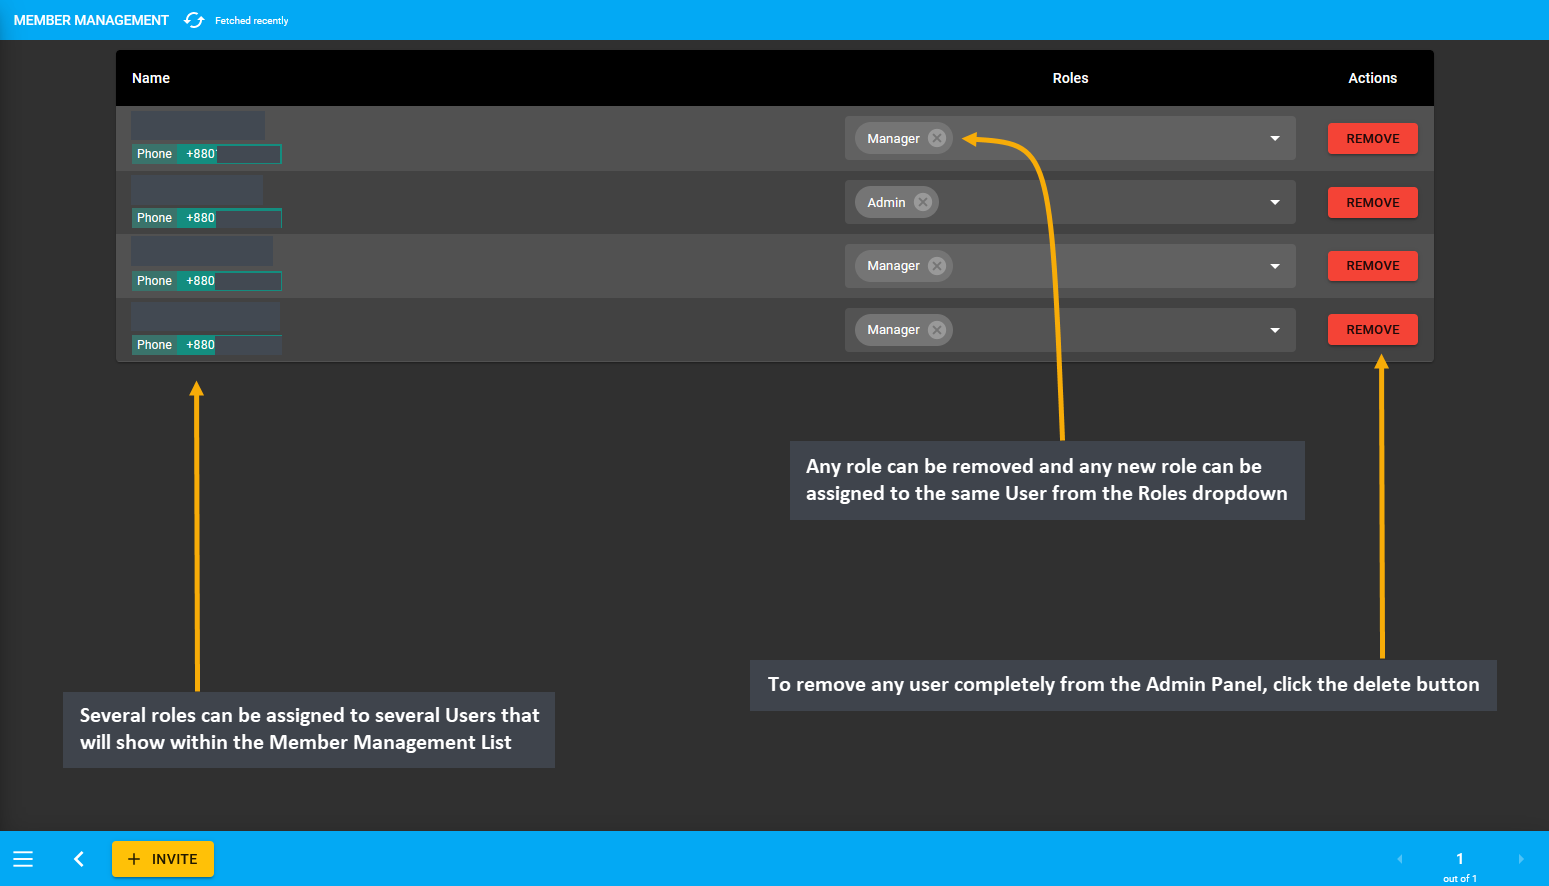Expand the Roles dropdown in the fourth row
The width and height of the screenshot is (1549, 886).
point(1275,330)
